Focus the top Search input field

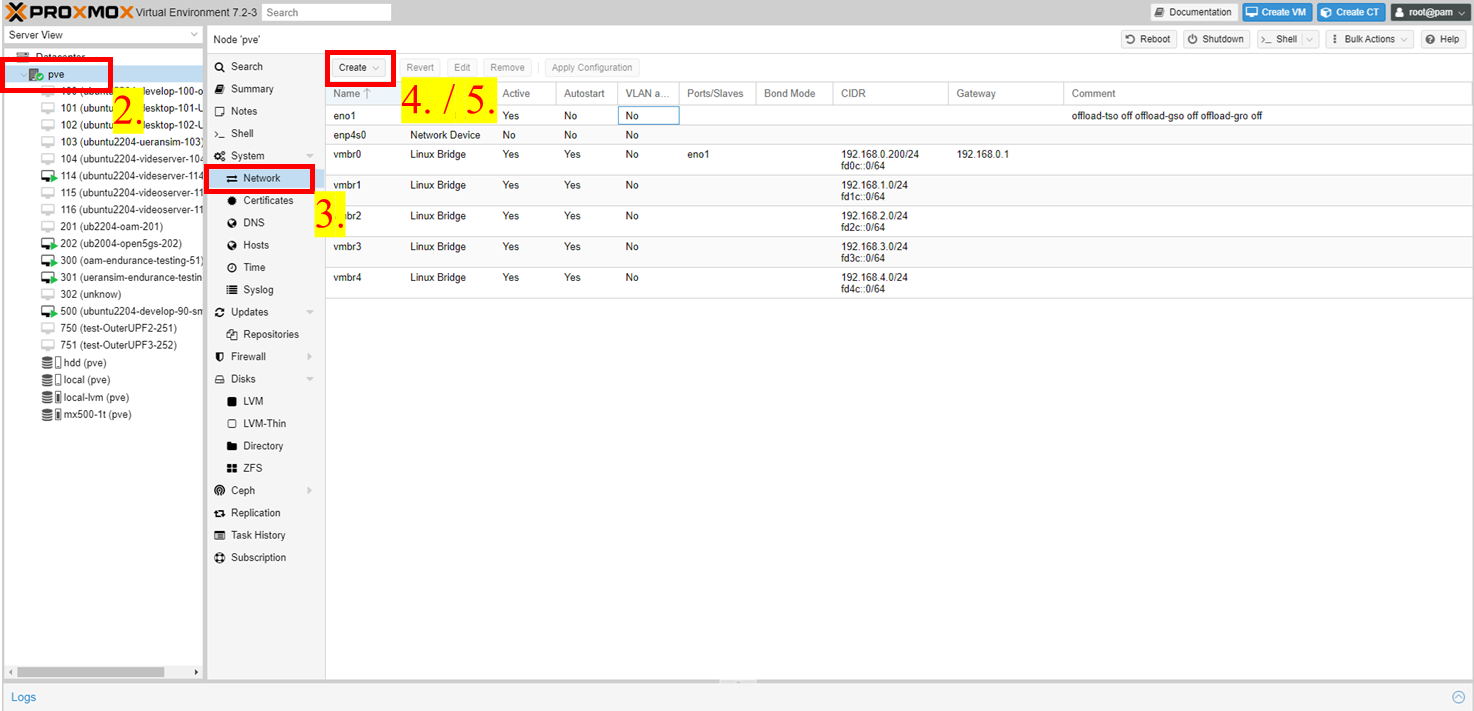coord(326,12)
